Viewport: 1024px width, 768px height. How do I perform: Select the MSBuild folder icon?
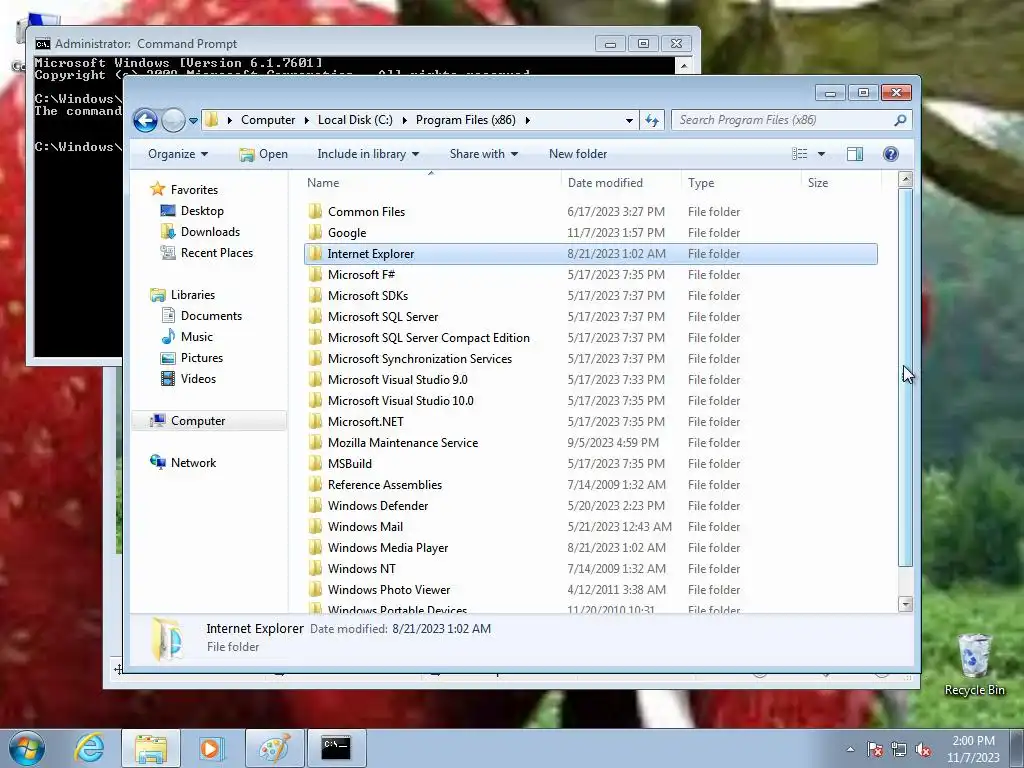tap(315, 463)
